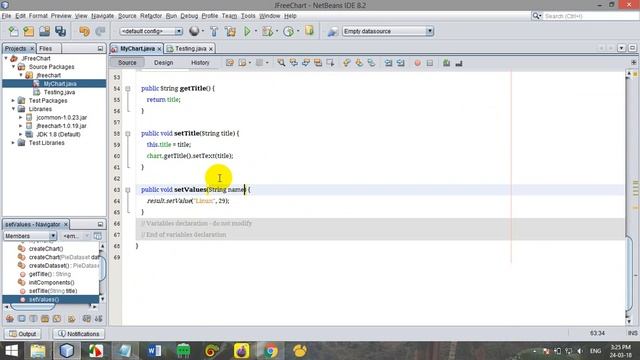Open the Navigate menu

[102, 16]
